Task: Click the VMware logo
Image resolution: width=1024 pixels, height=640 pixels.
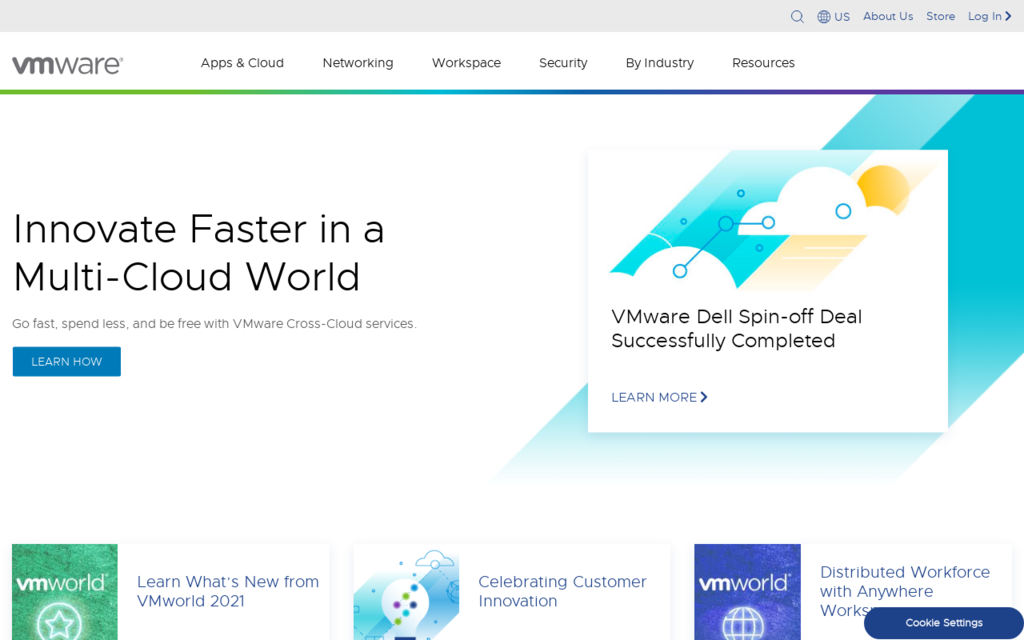Action: pos(67,64)
